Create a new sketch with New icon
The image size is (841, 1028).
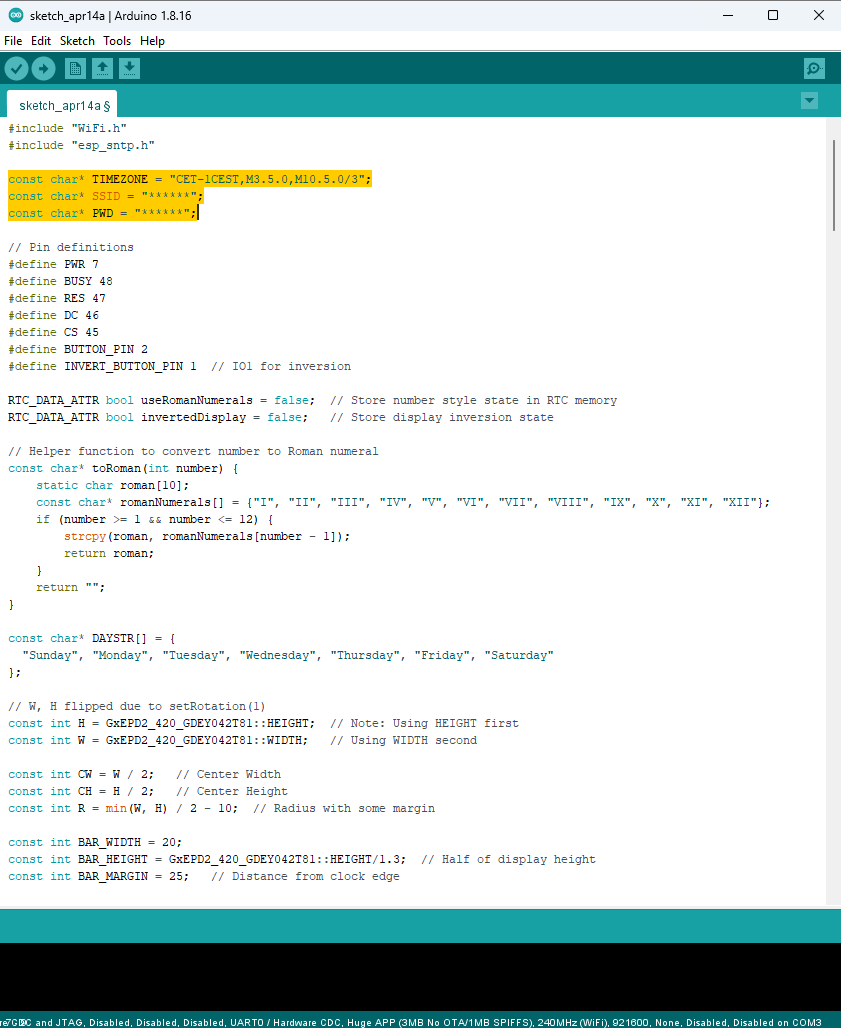pyautogui.click(x=75, y=68)
